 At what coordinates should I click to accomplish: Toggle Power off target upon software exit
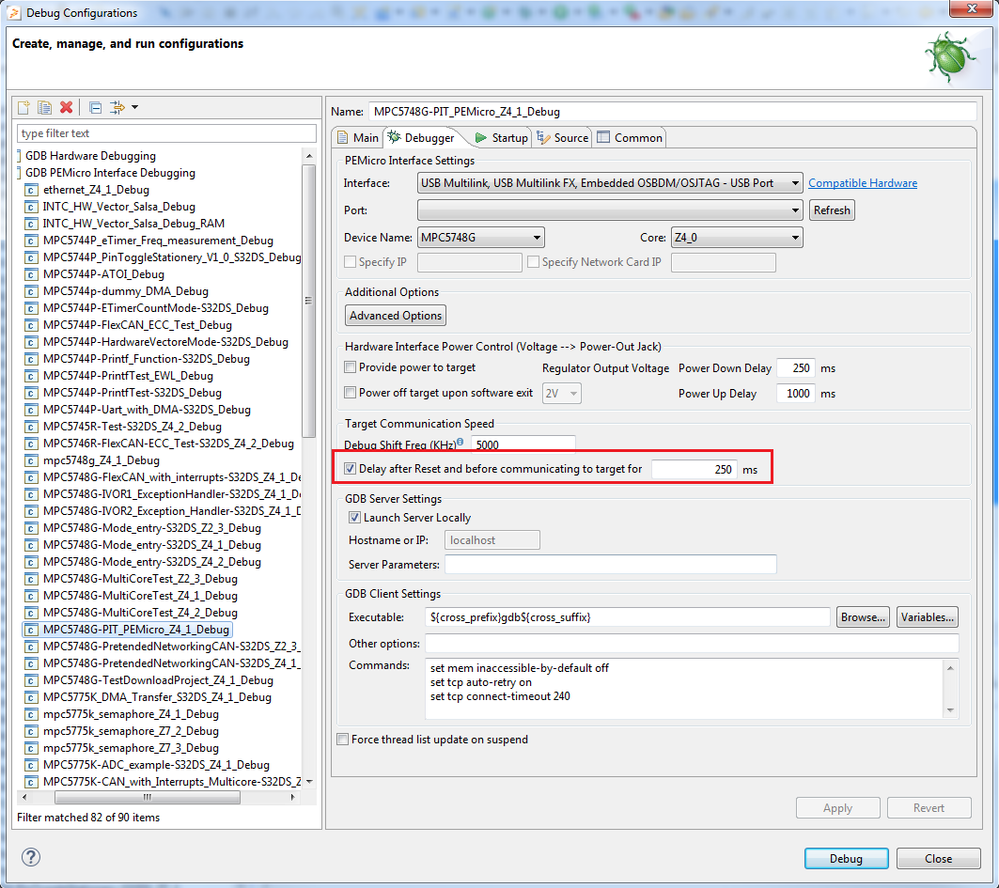(x=350, y=392)
